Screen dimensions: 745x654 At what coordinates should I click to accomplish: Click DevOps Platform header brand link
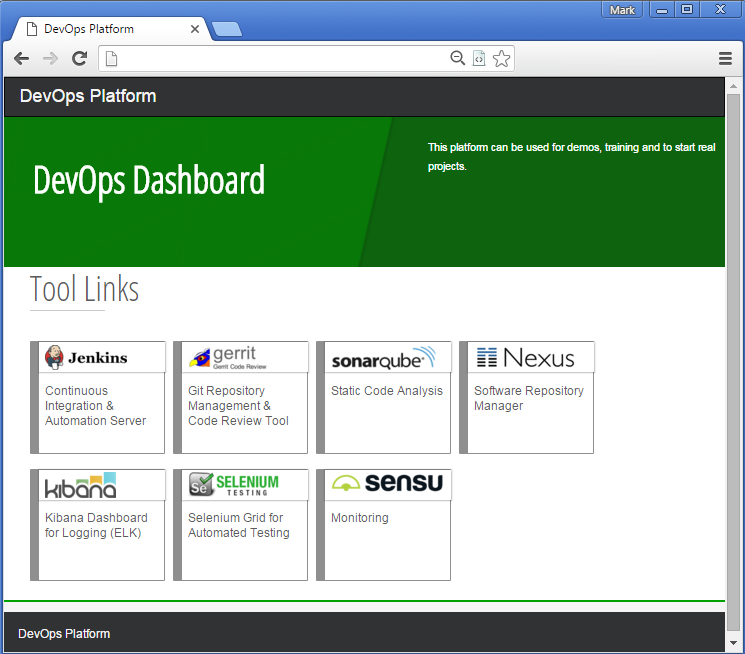pos(88,96)
